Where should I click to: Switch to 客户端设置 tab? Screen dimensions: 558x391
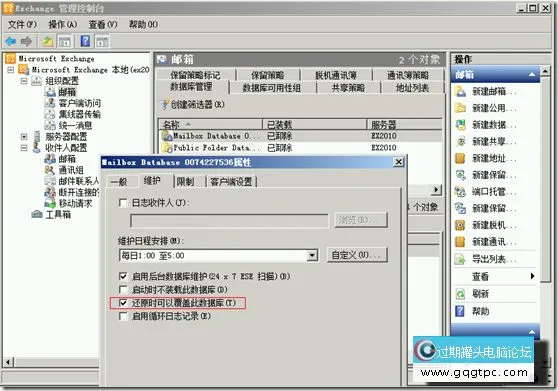click(x=231, y=182)
